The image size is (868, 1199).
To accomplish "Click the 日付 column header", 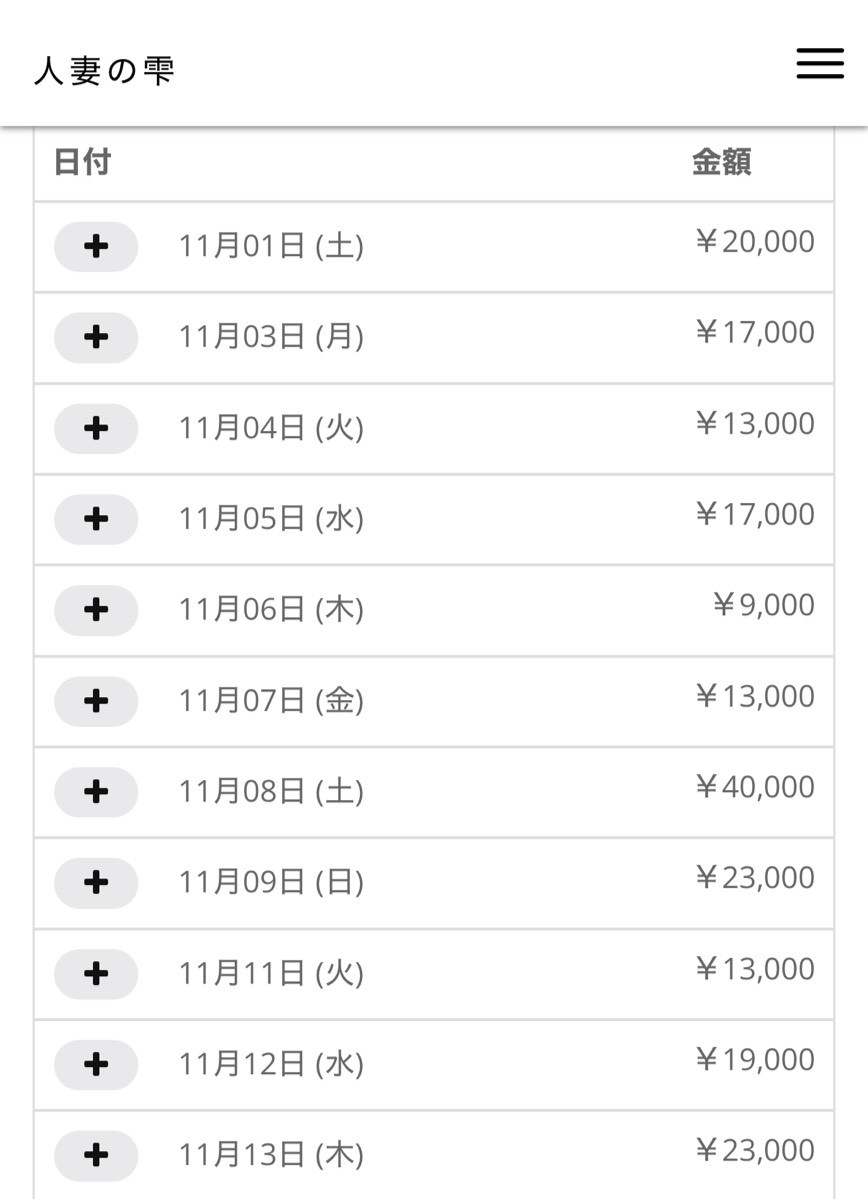I will click(x=82, y=162).
